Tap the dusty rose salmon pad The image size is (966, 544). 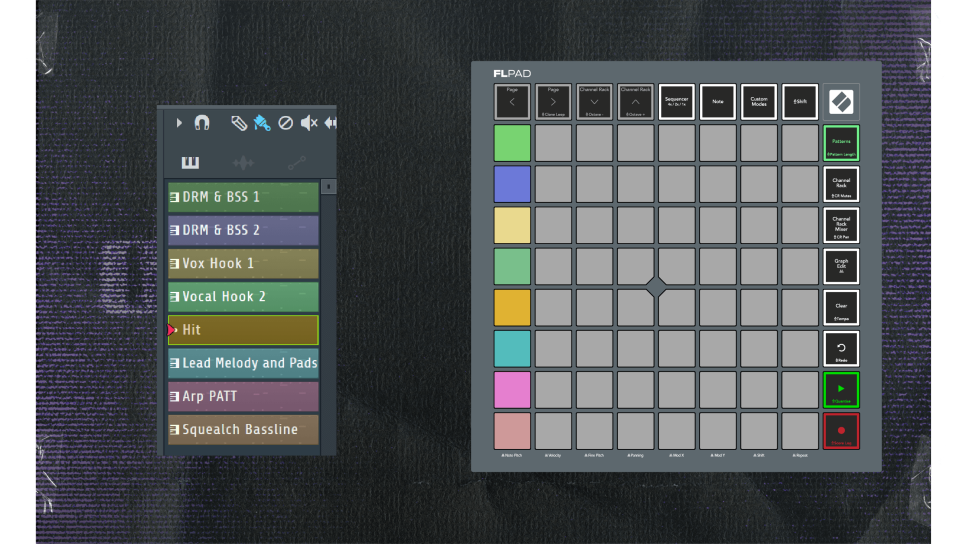pyautogui.click(x=512, y=431)
